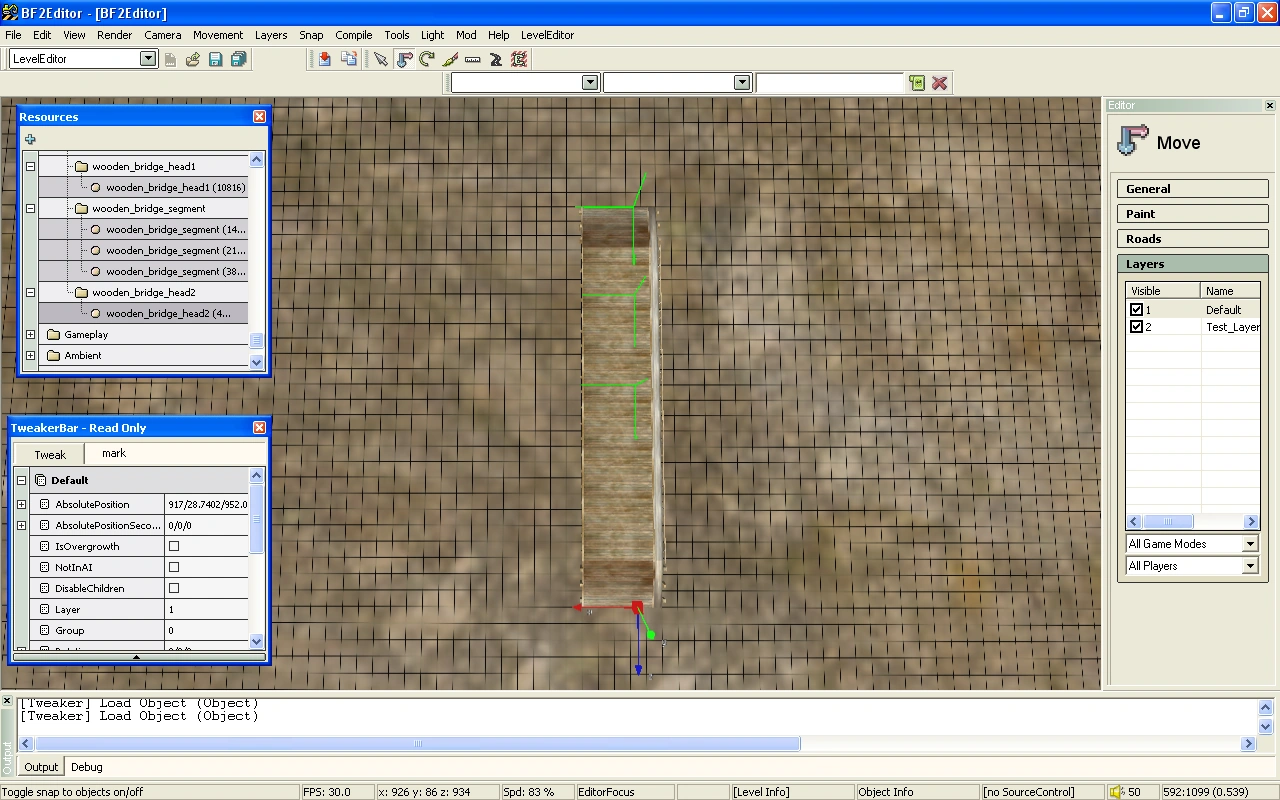The image size is (1280, 800).
Task: Click the red arrow import toolbar icon
Action: click(x=325, y=59)
